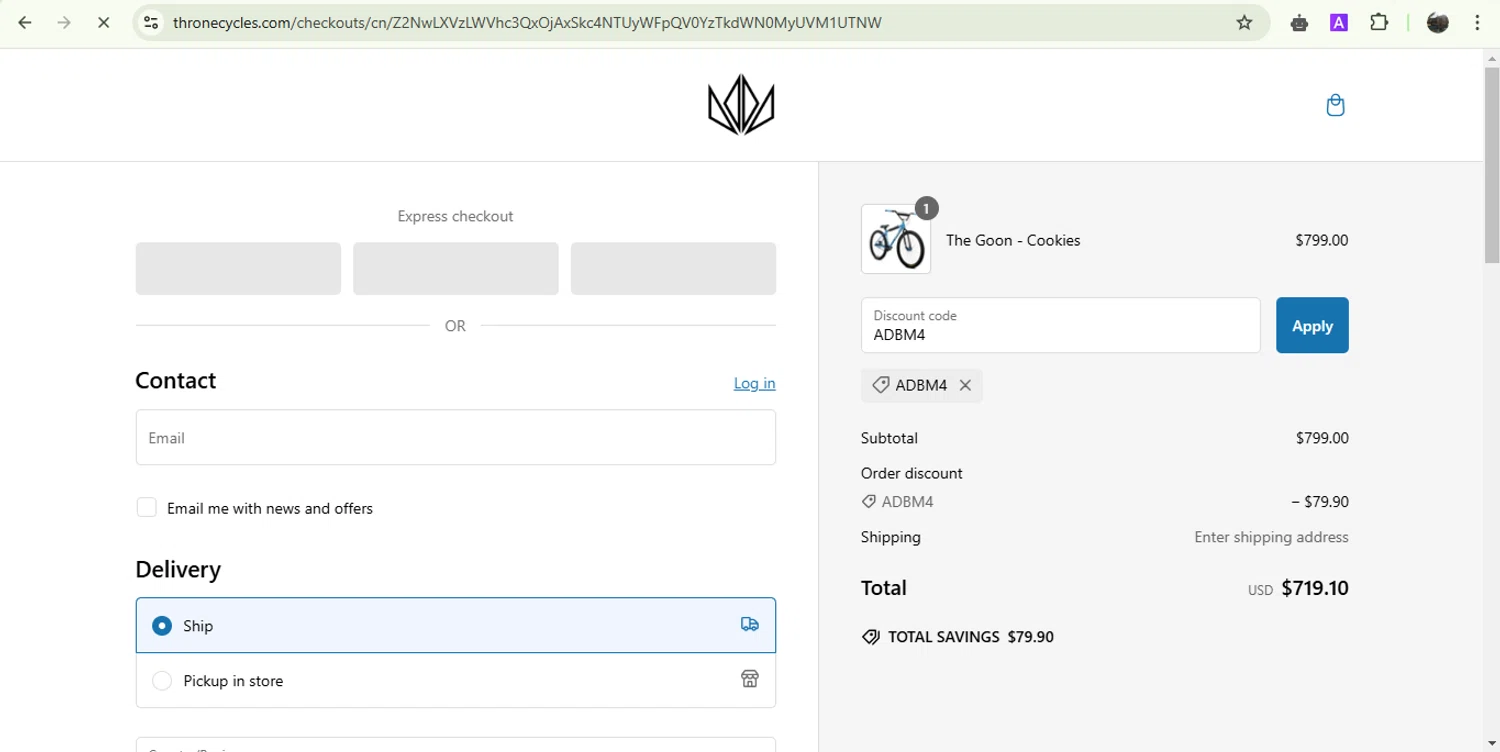Select the Pickup in store option
Screen dimensions: 1500x752
455,680
